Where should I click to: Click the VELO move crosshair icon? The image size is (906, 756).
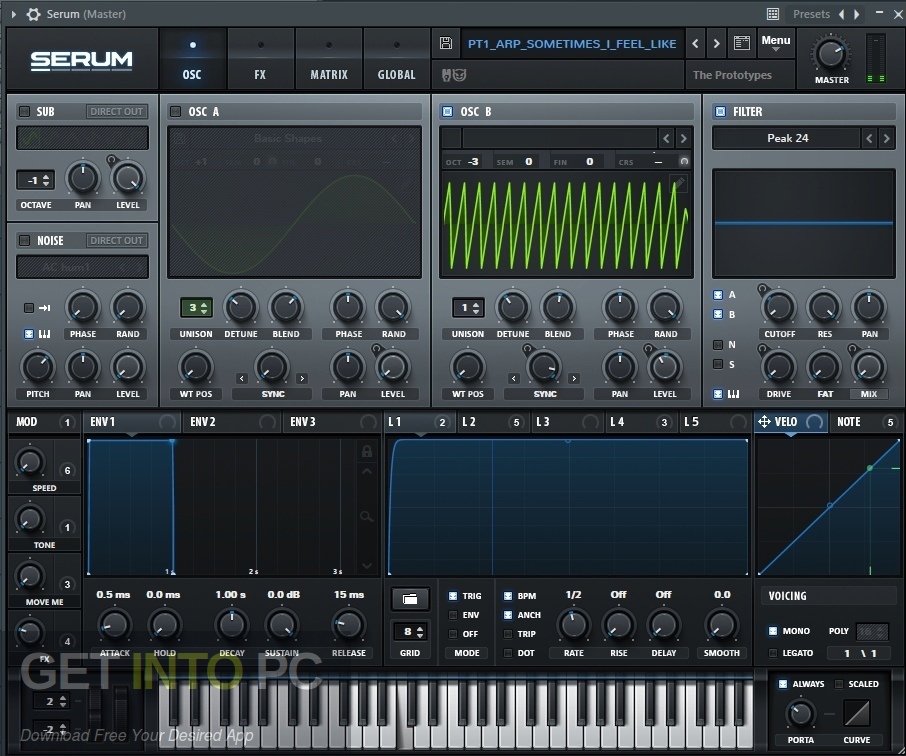click(x=764, y=422)
